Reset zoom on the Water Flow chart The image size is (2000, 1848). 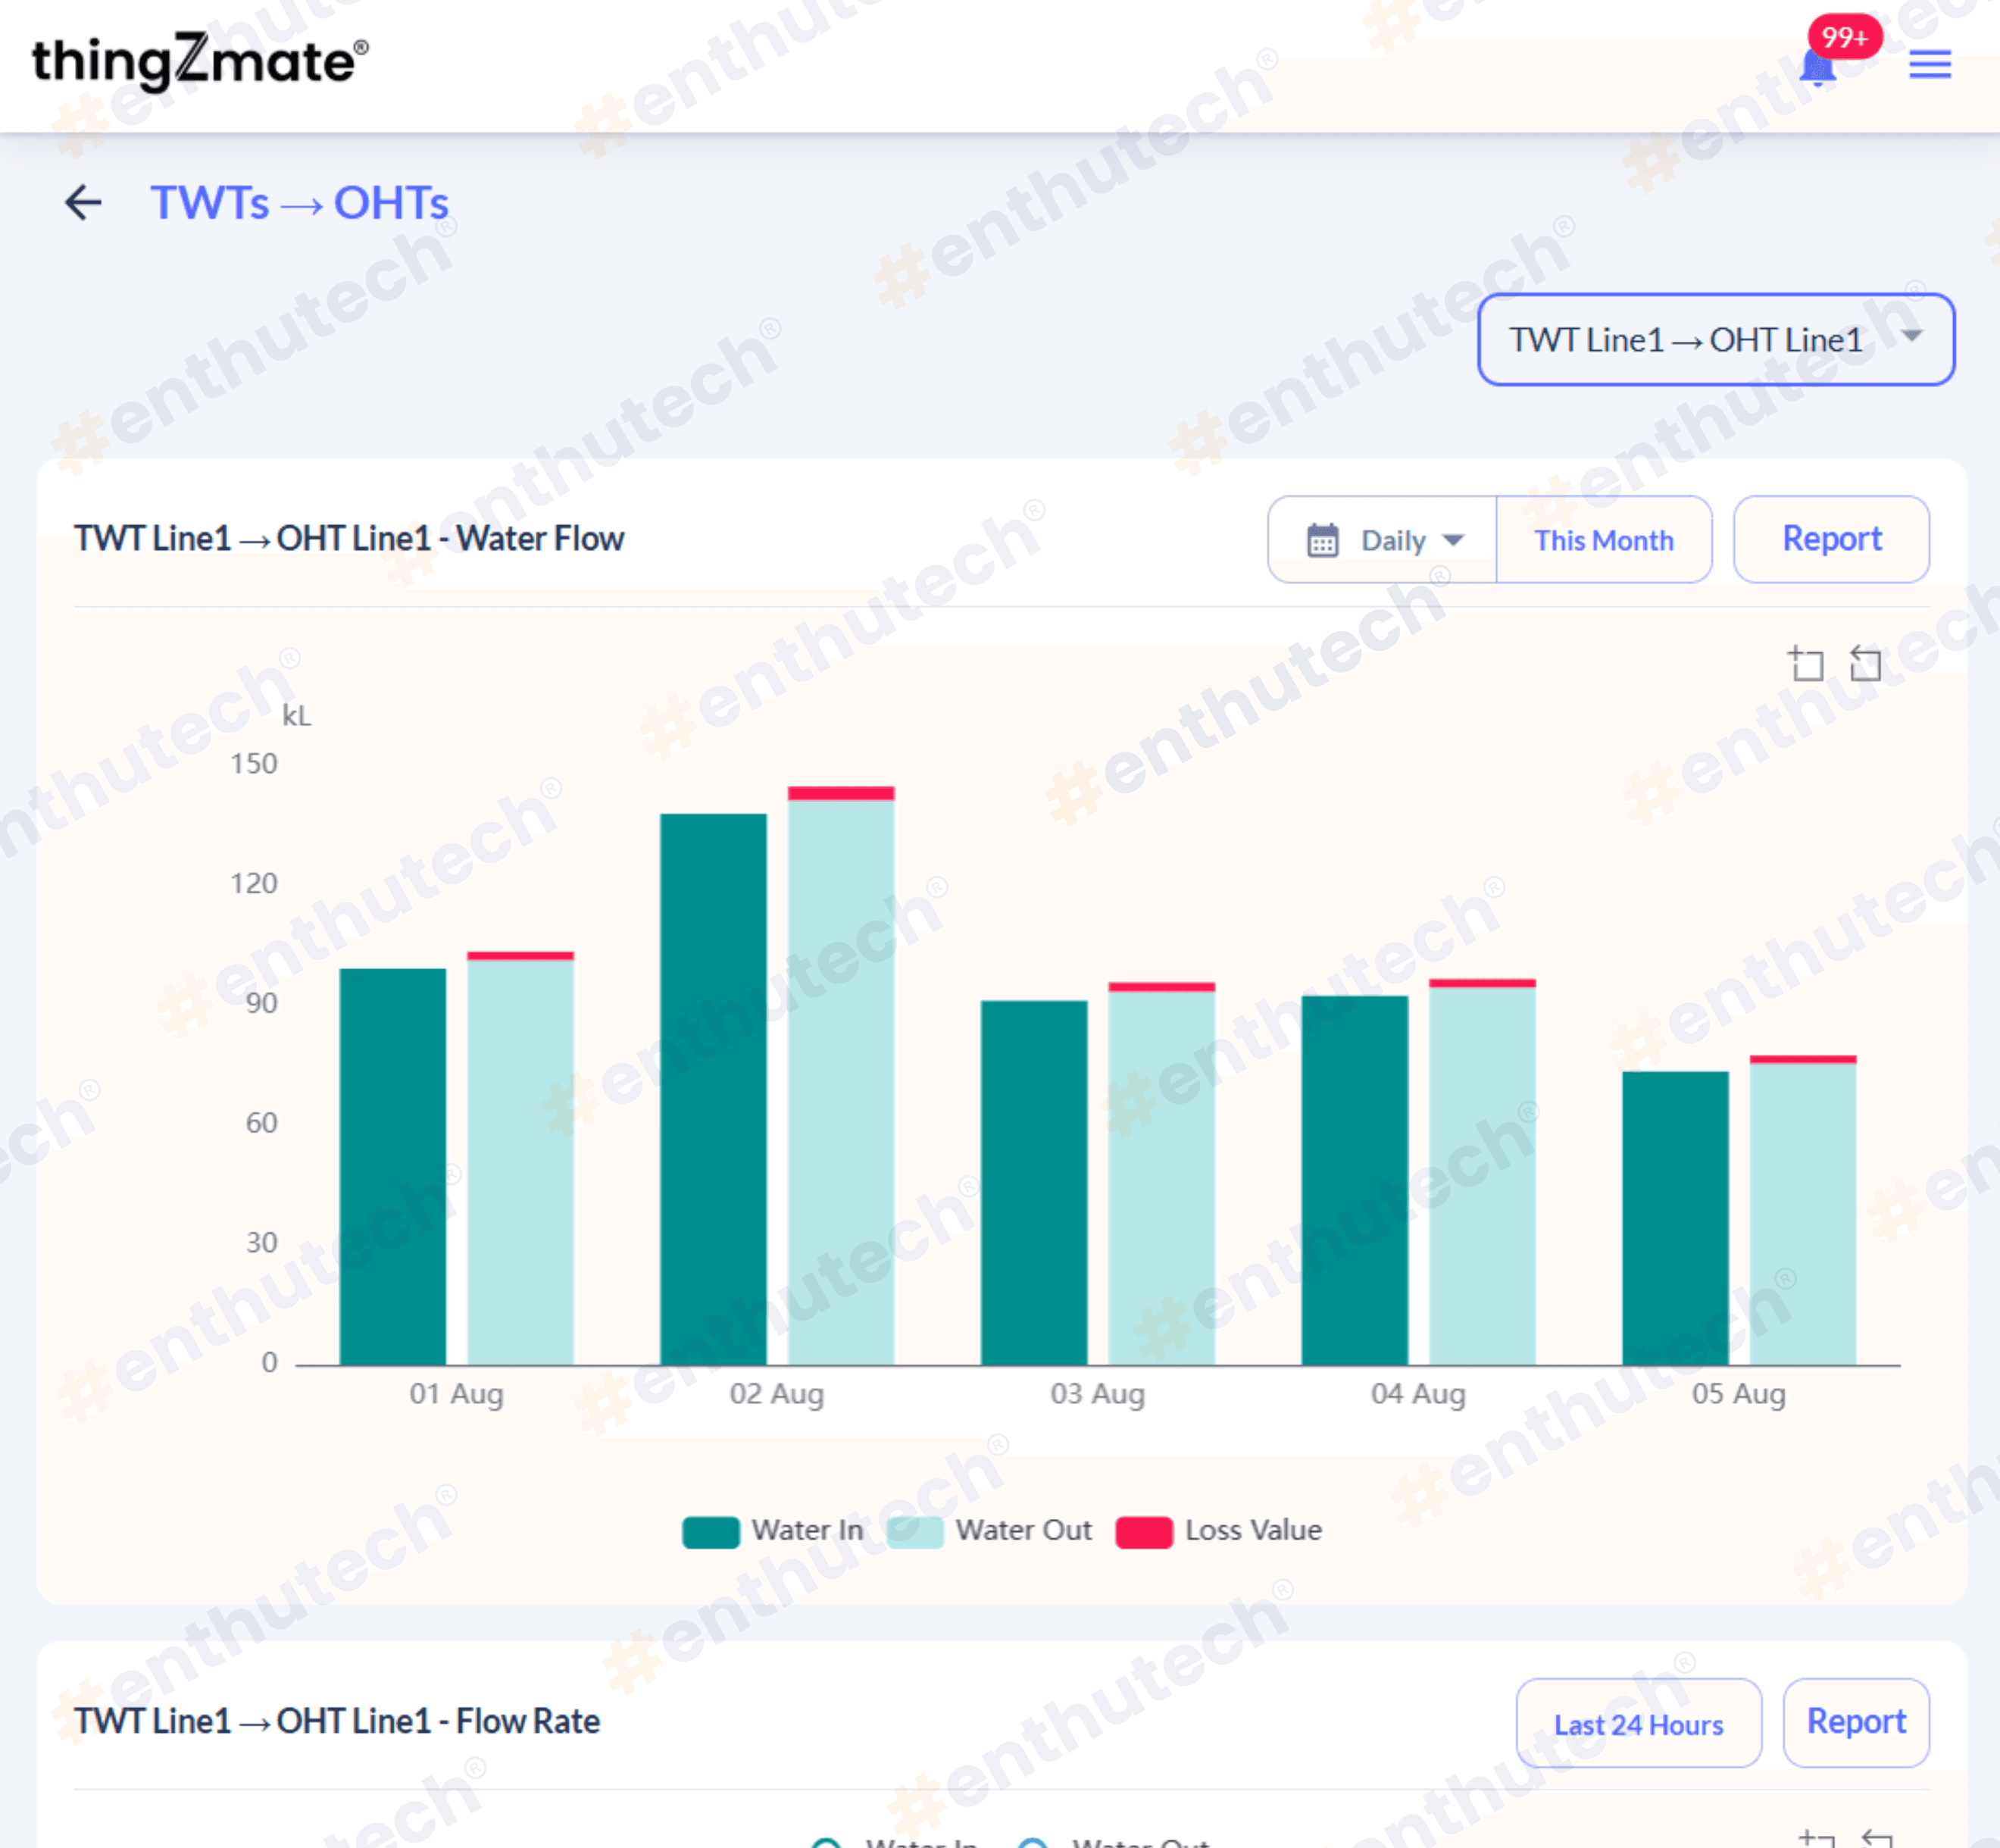(1865, 663)
